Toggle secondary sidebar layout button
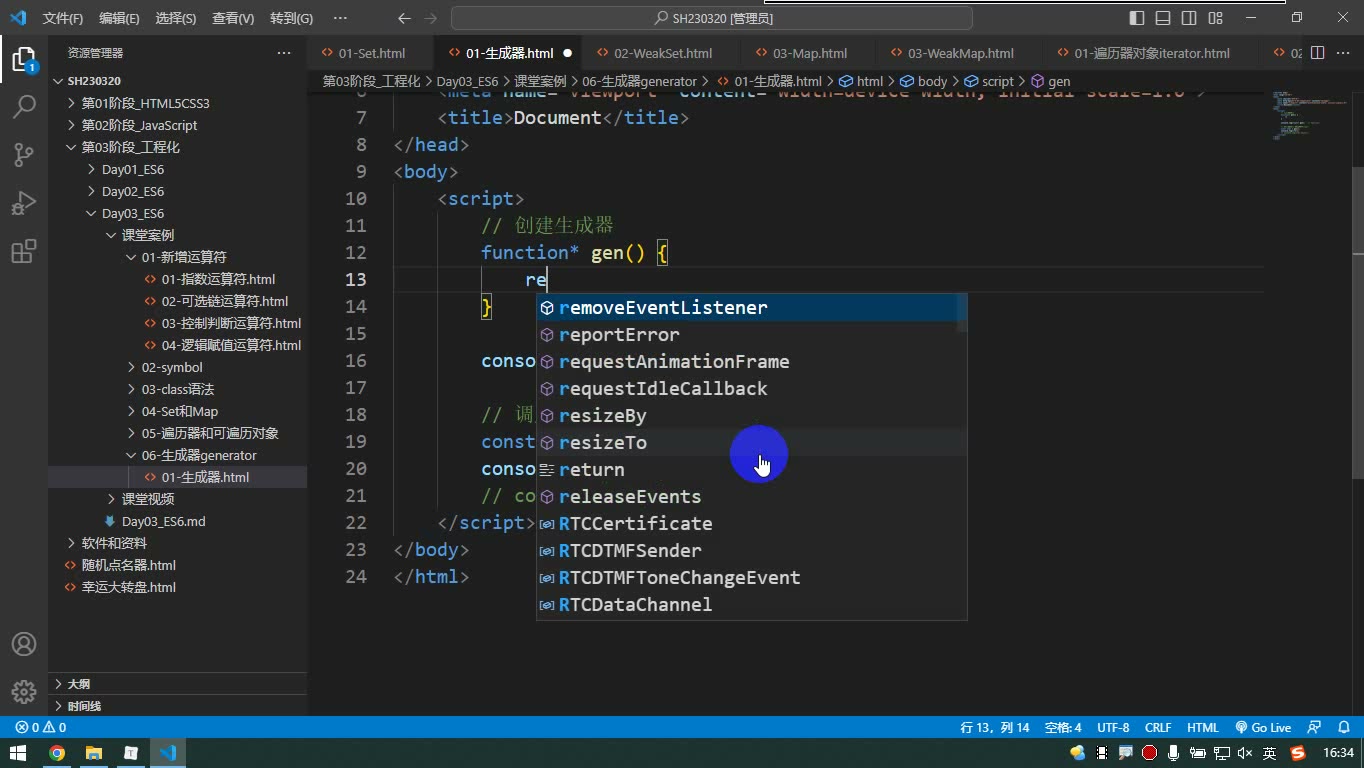 tap(1189, 18)
